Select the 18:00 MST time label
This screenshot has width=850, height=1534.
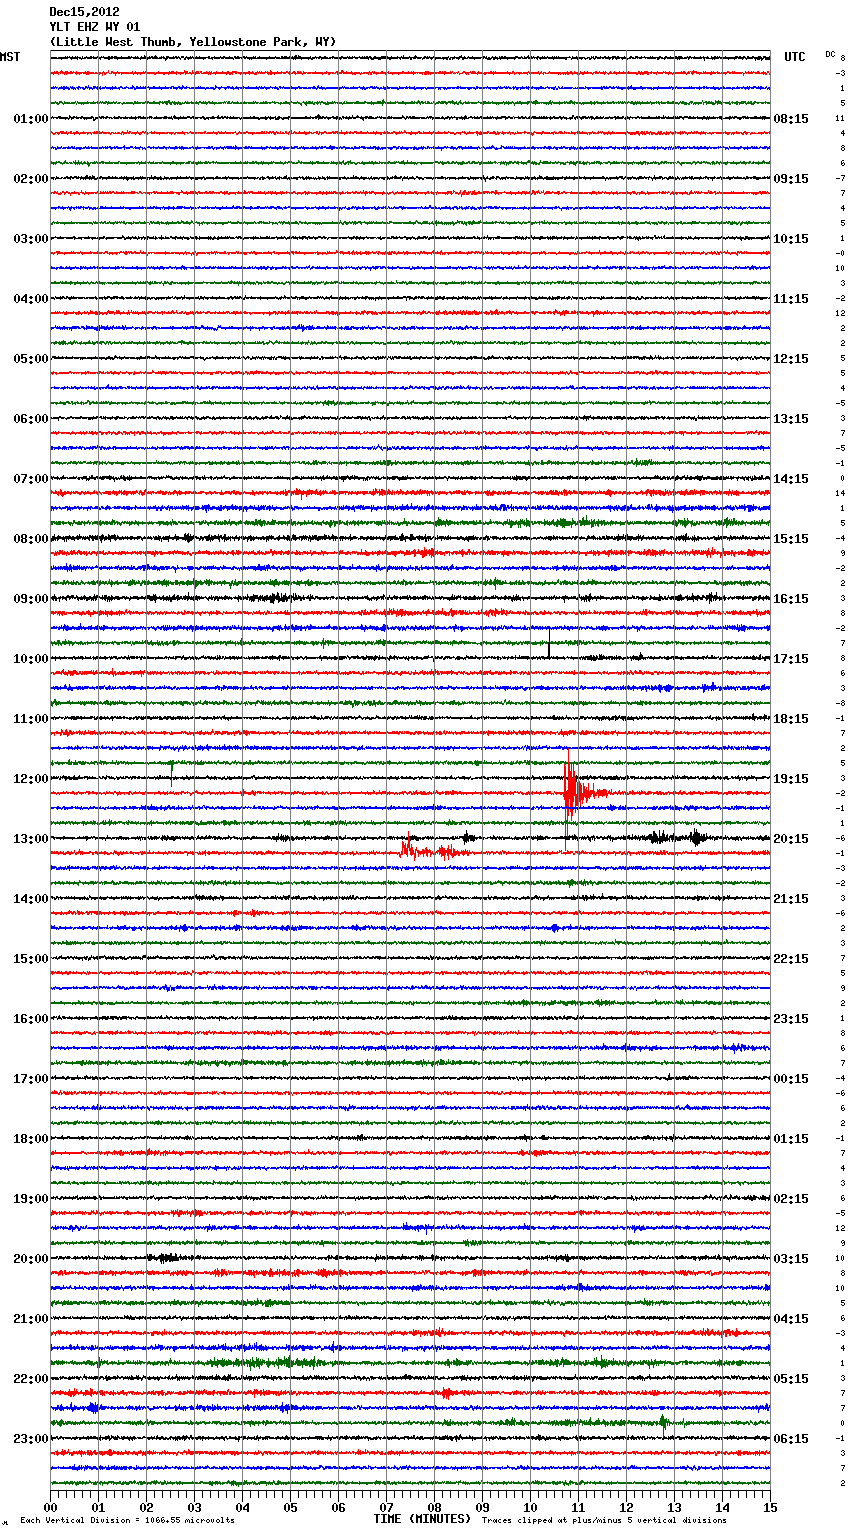click(31, 1139)
